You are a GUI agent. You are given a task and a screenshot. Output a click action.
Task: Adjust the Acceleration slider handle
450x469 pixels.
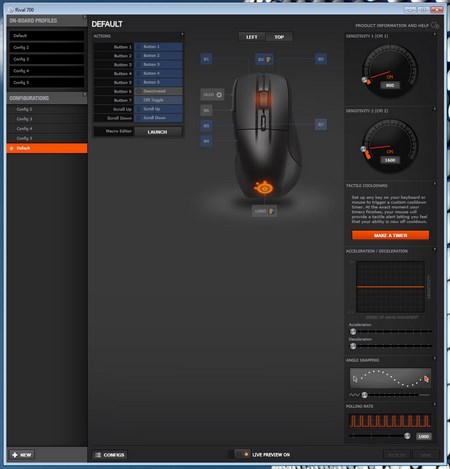tap(353, 331)
